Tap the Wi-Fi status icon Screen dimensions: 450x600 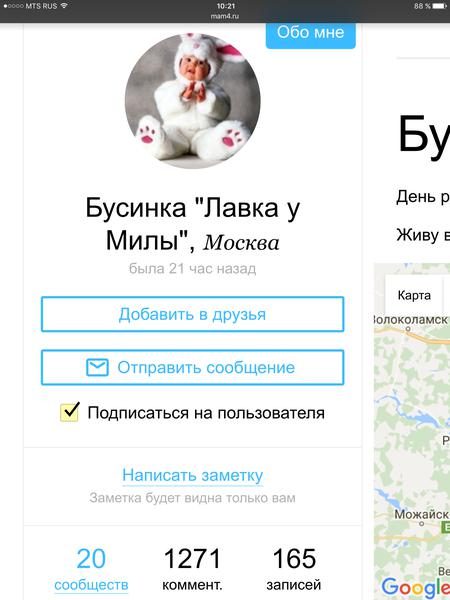[x=64, y=6]
